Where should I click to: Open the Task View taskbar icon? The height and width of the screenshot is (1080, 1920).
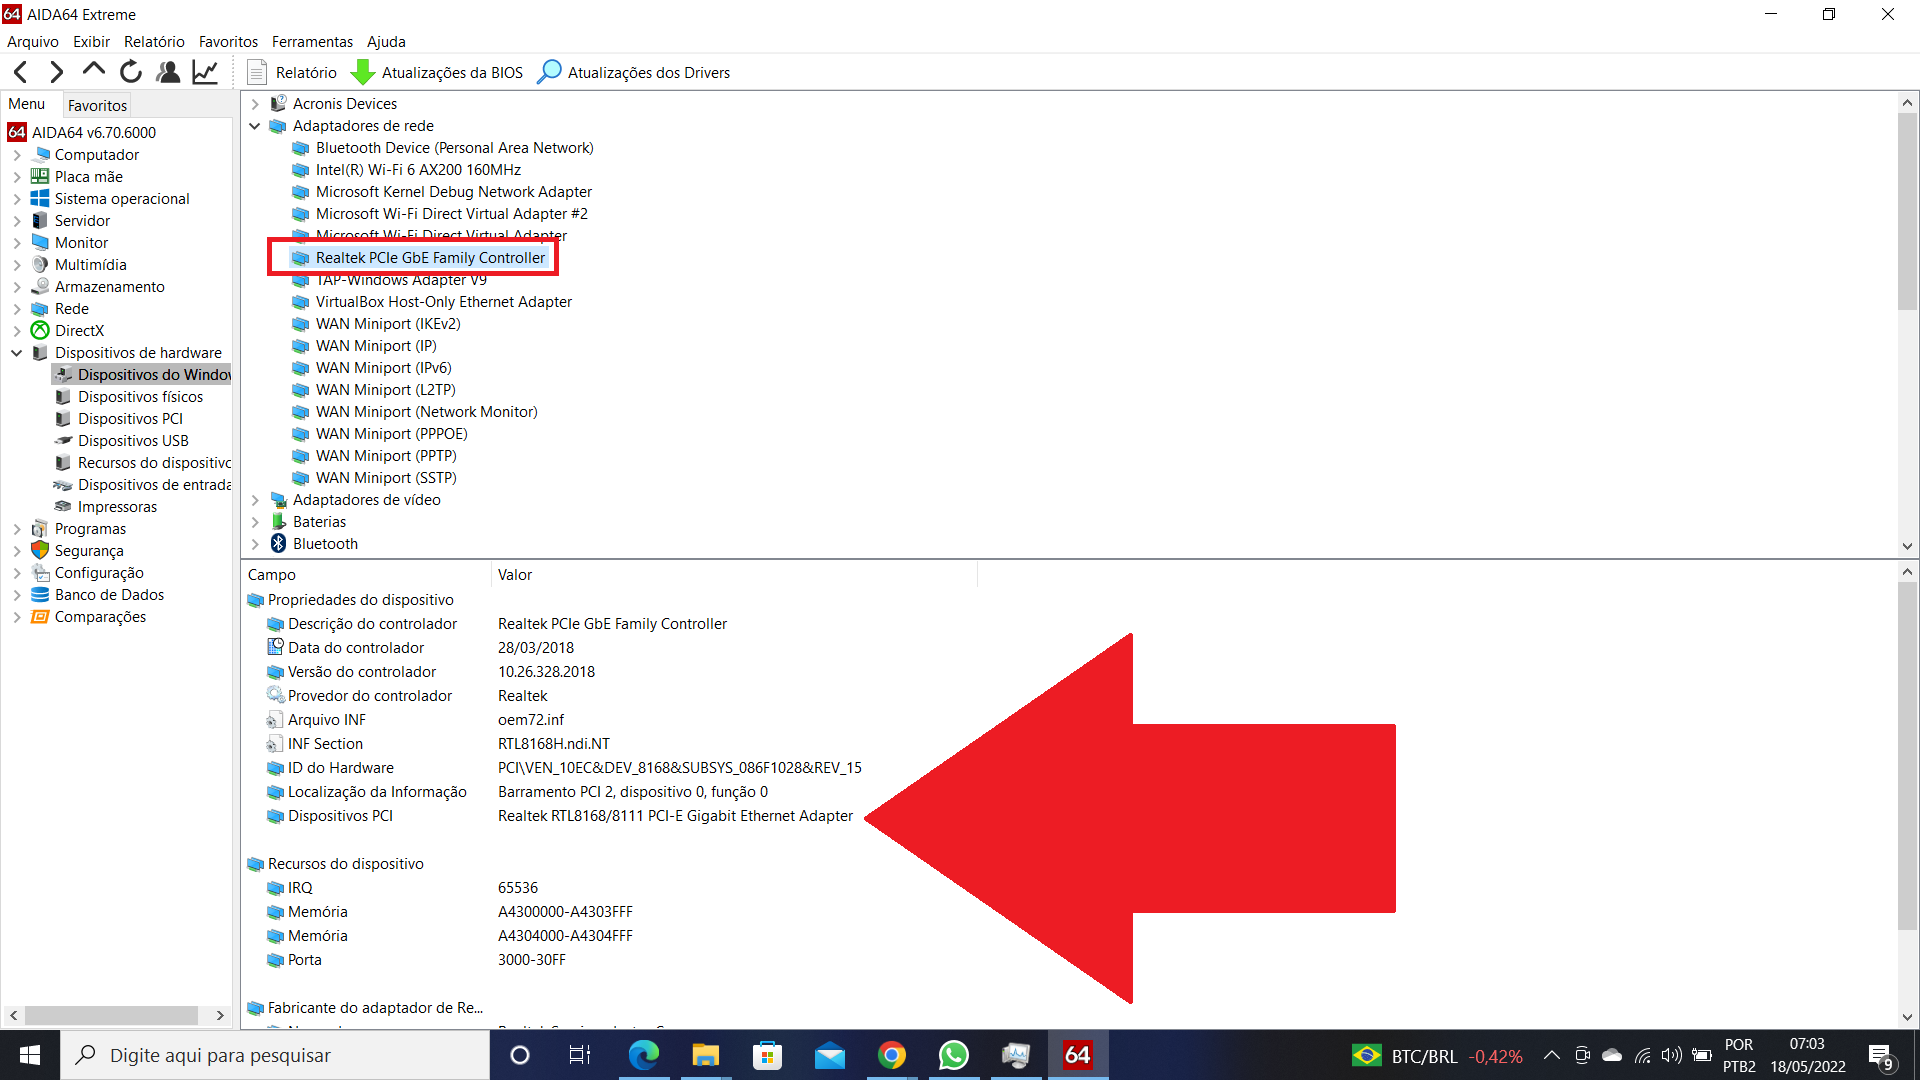click(x=580, y=1055)
